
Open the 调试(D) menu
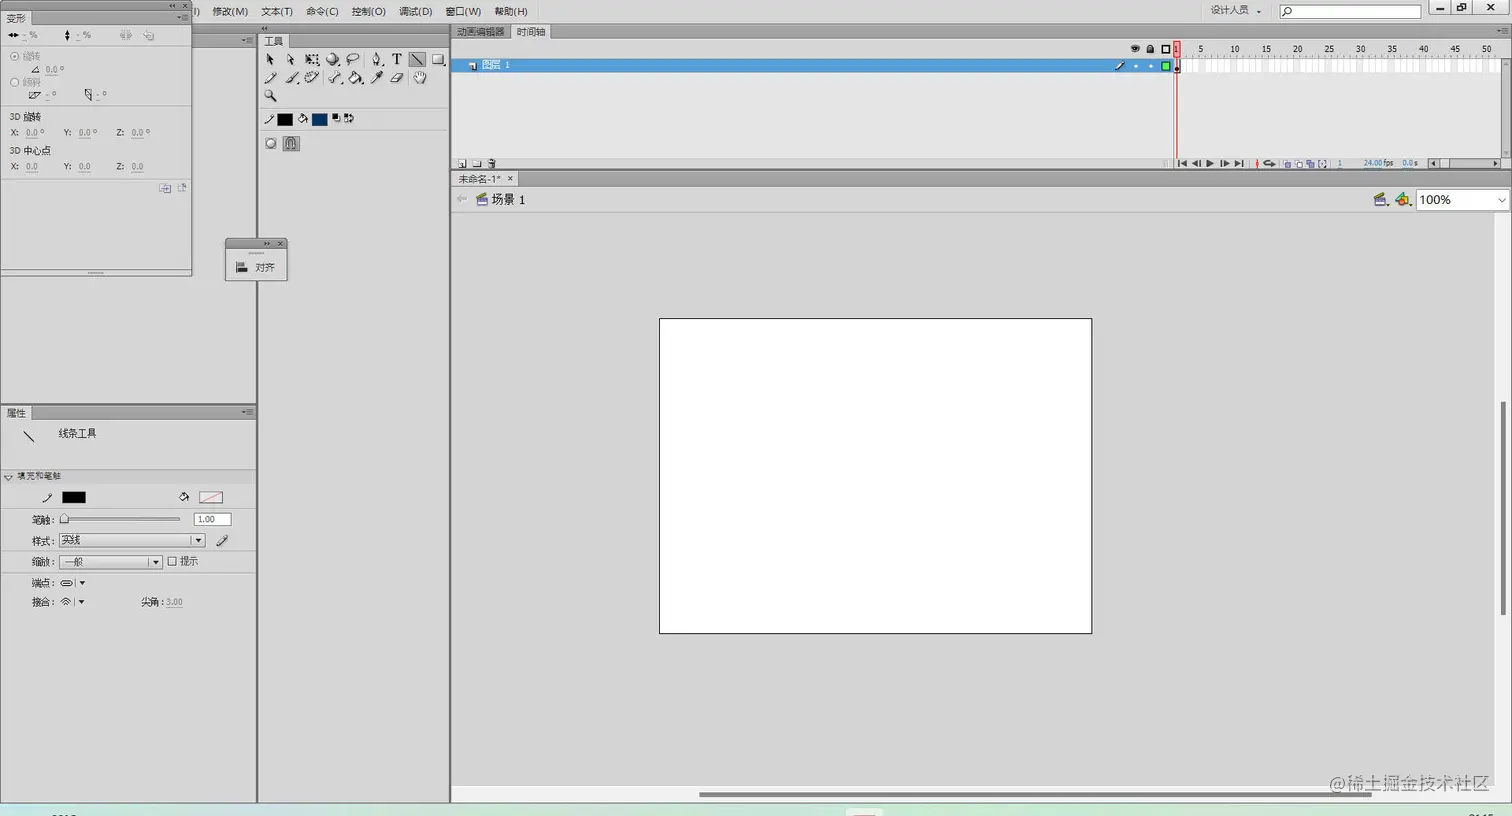pos(415,11)
